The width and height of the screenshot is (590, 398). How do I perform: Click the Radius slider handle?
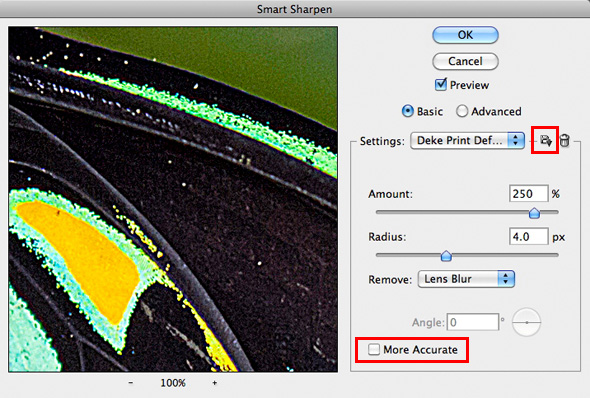446,256
